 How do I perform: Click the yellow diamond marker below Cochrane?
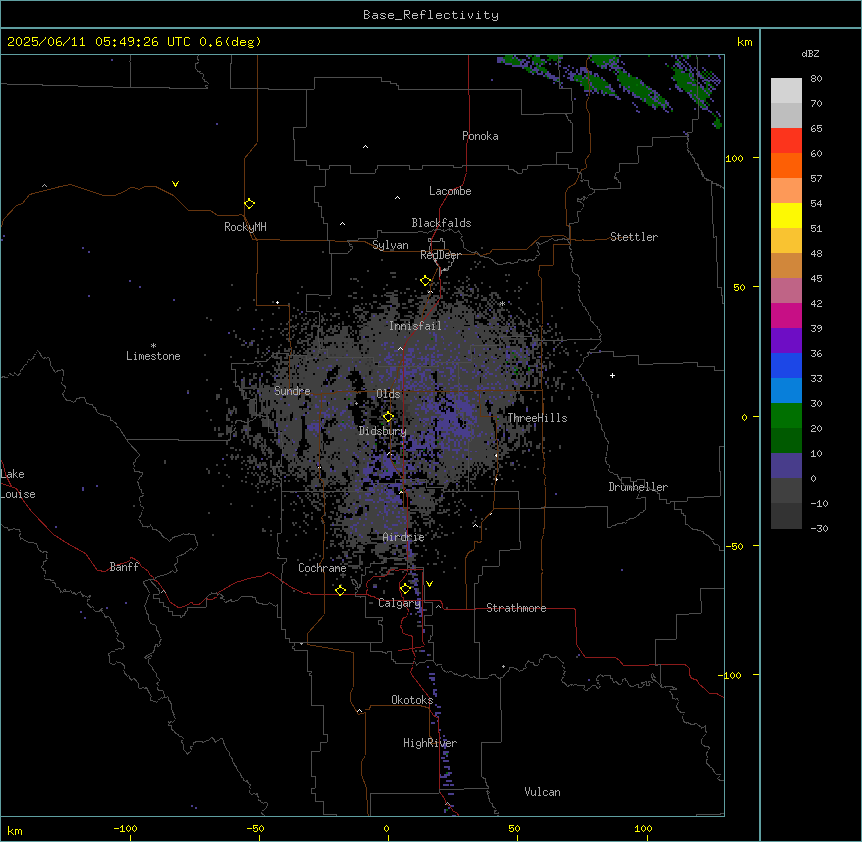[x=340, y=590]
